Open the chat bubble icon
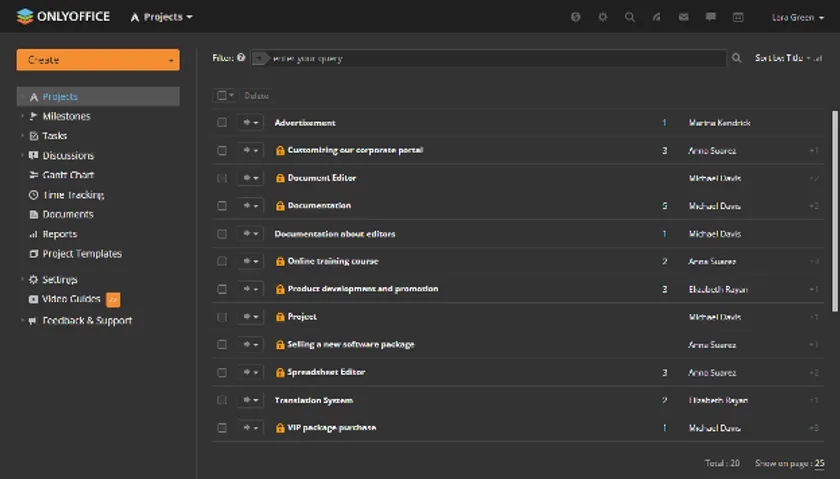 711,17
